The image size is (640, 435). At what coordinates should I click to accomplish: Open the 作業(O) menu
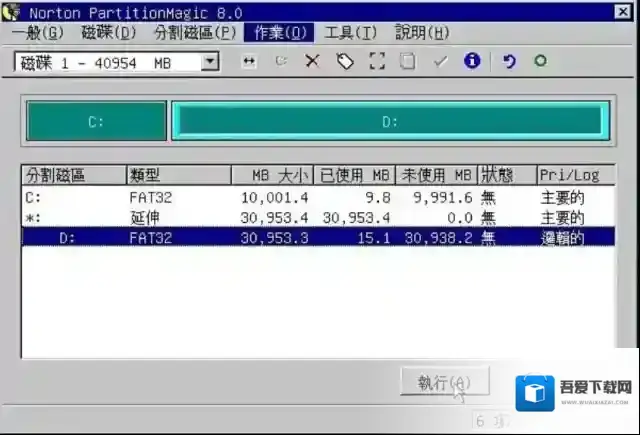[x=279, y=33]
